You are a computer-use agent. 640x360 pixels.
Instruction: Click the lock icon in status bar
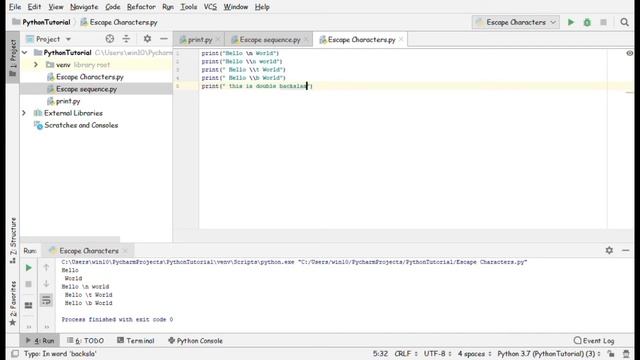click(611, 353)
